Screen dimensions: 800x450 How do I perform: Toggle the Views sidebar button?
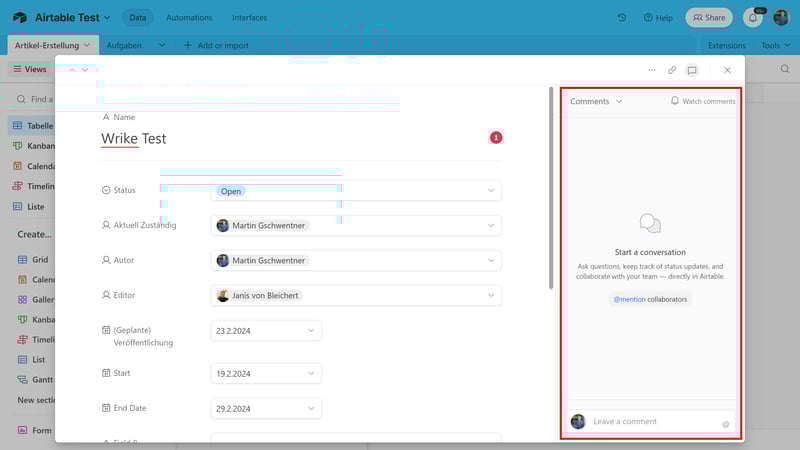tap(30, 69)
